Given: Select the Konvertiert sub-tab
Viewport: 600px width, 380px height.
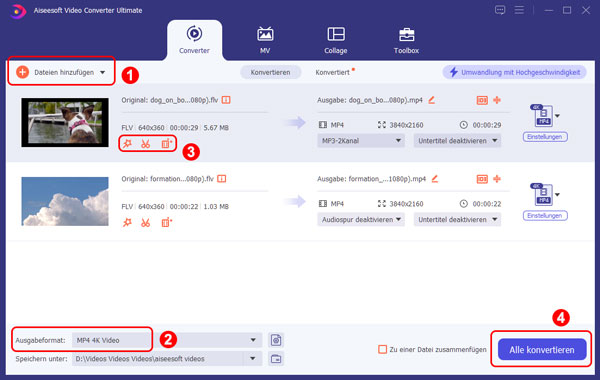Looking at the screenshot, I should (x=332, y=72).
